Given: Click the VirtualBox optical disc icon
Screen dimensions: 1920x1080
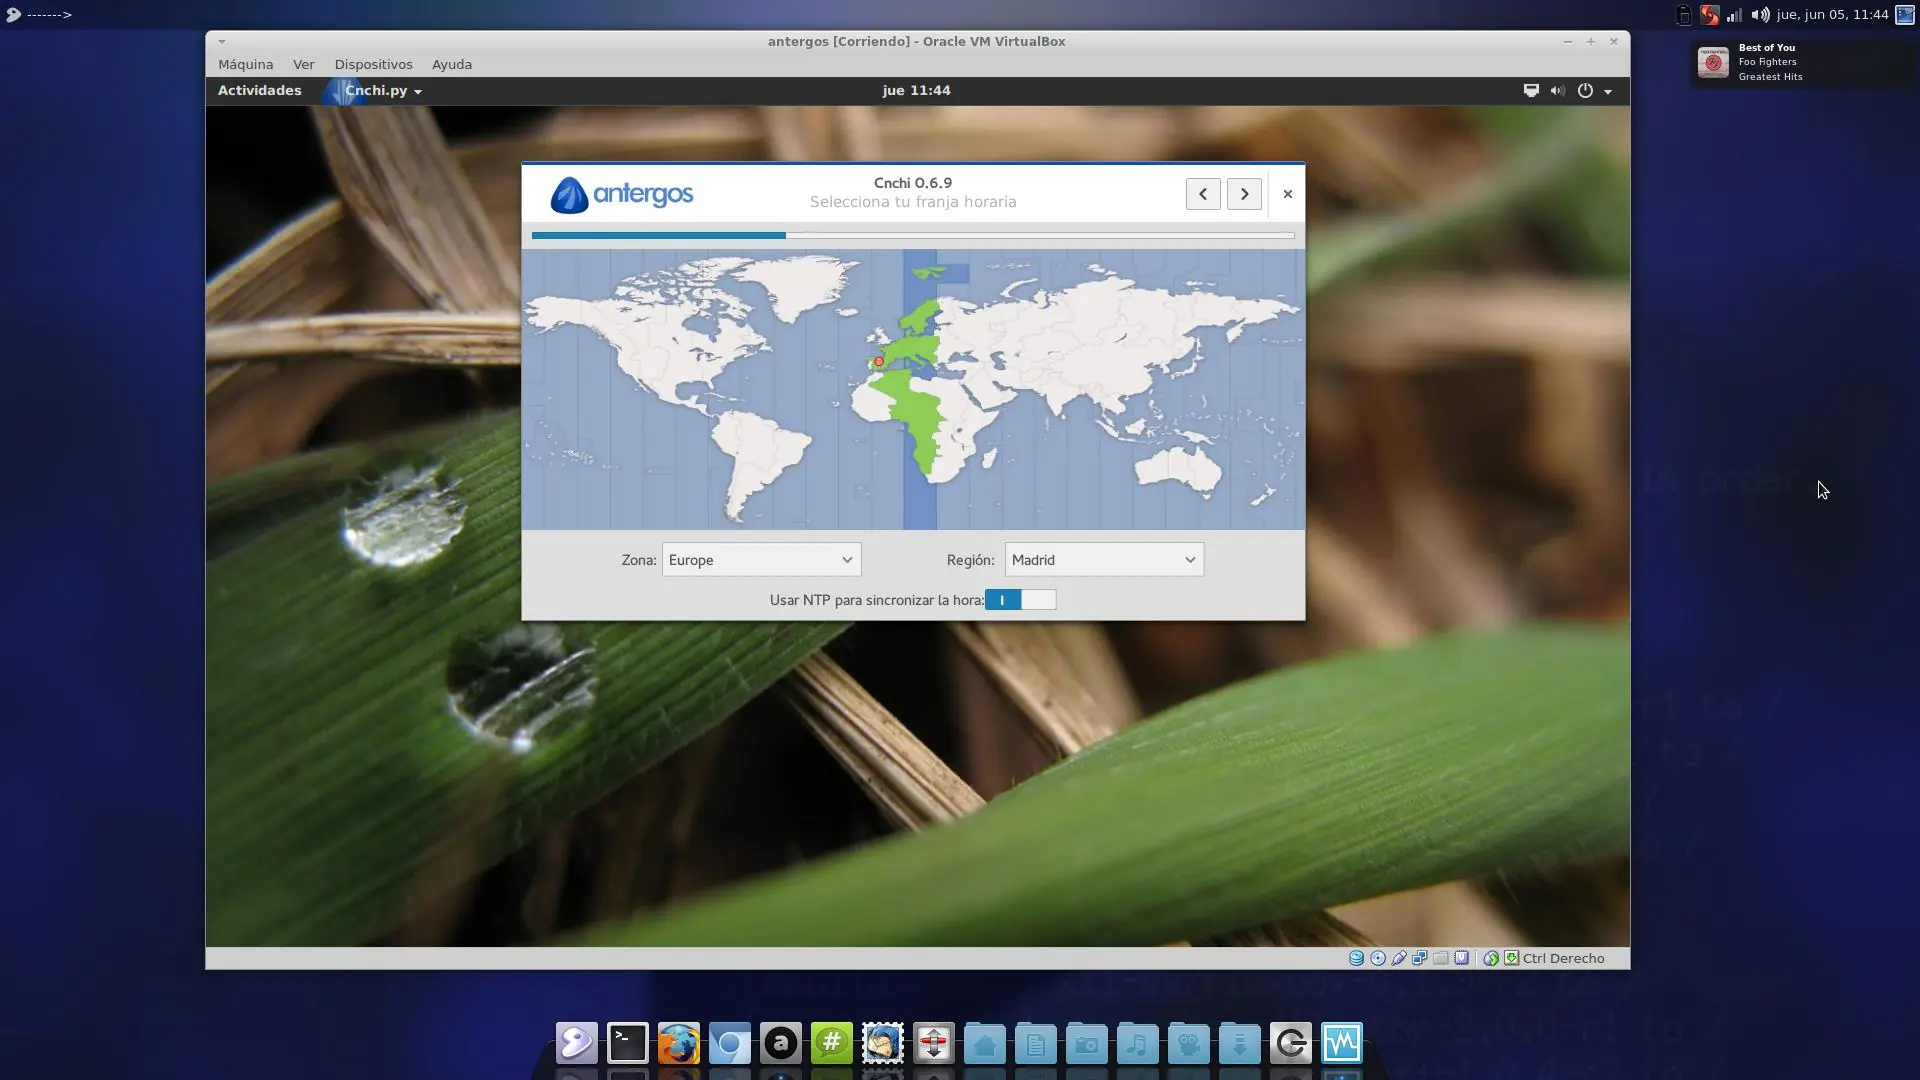Looking at the screenshot, I should coord(1378,958).
